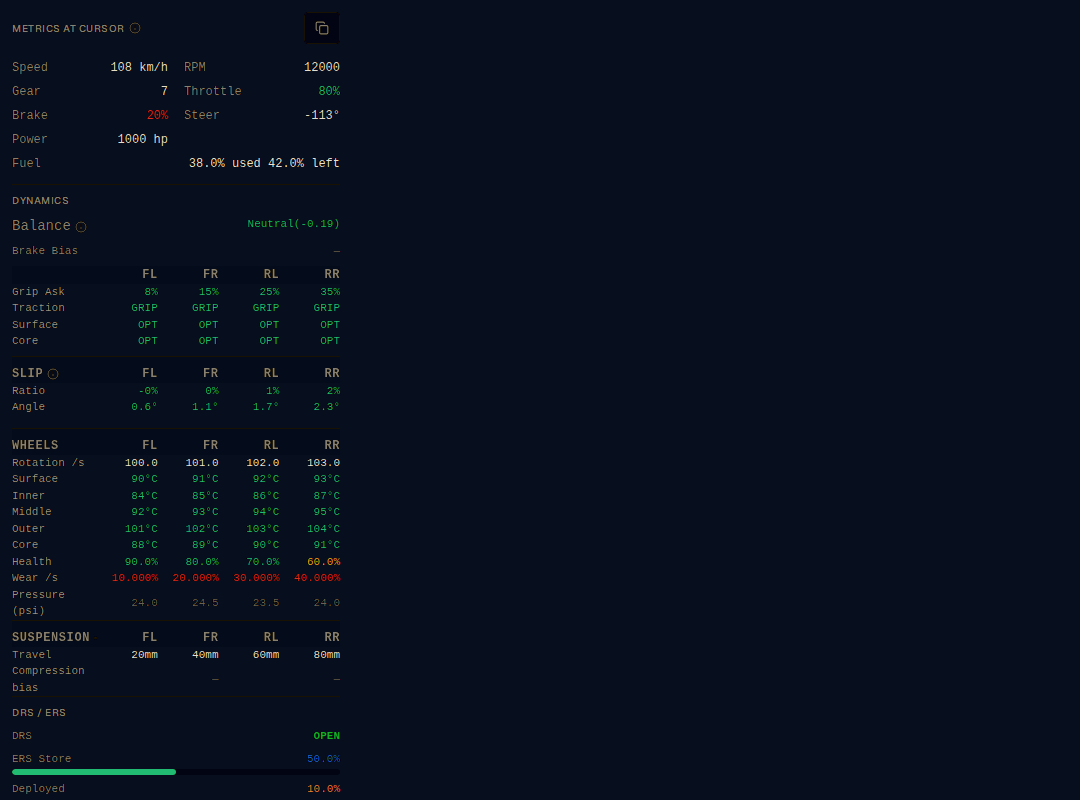Click the Deployed value 10.0%

(323, 789)
